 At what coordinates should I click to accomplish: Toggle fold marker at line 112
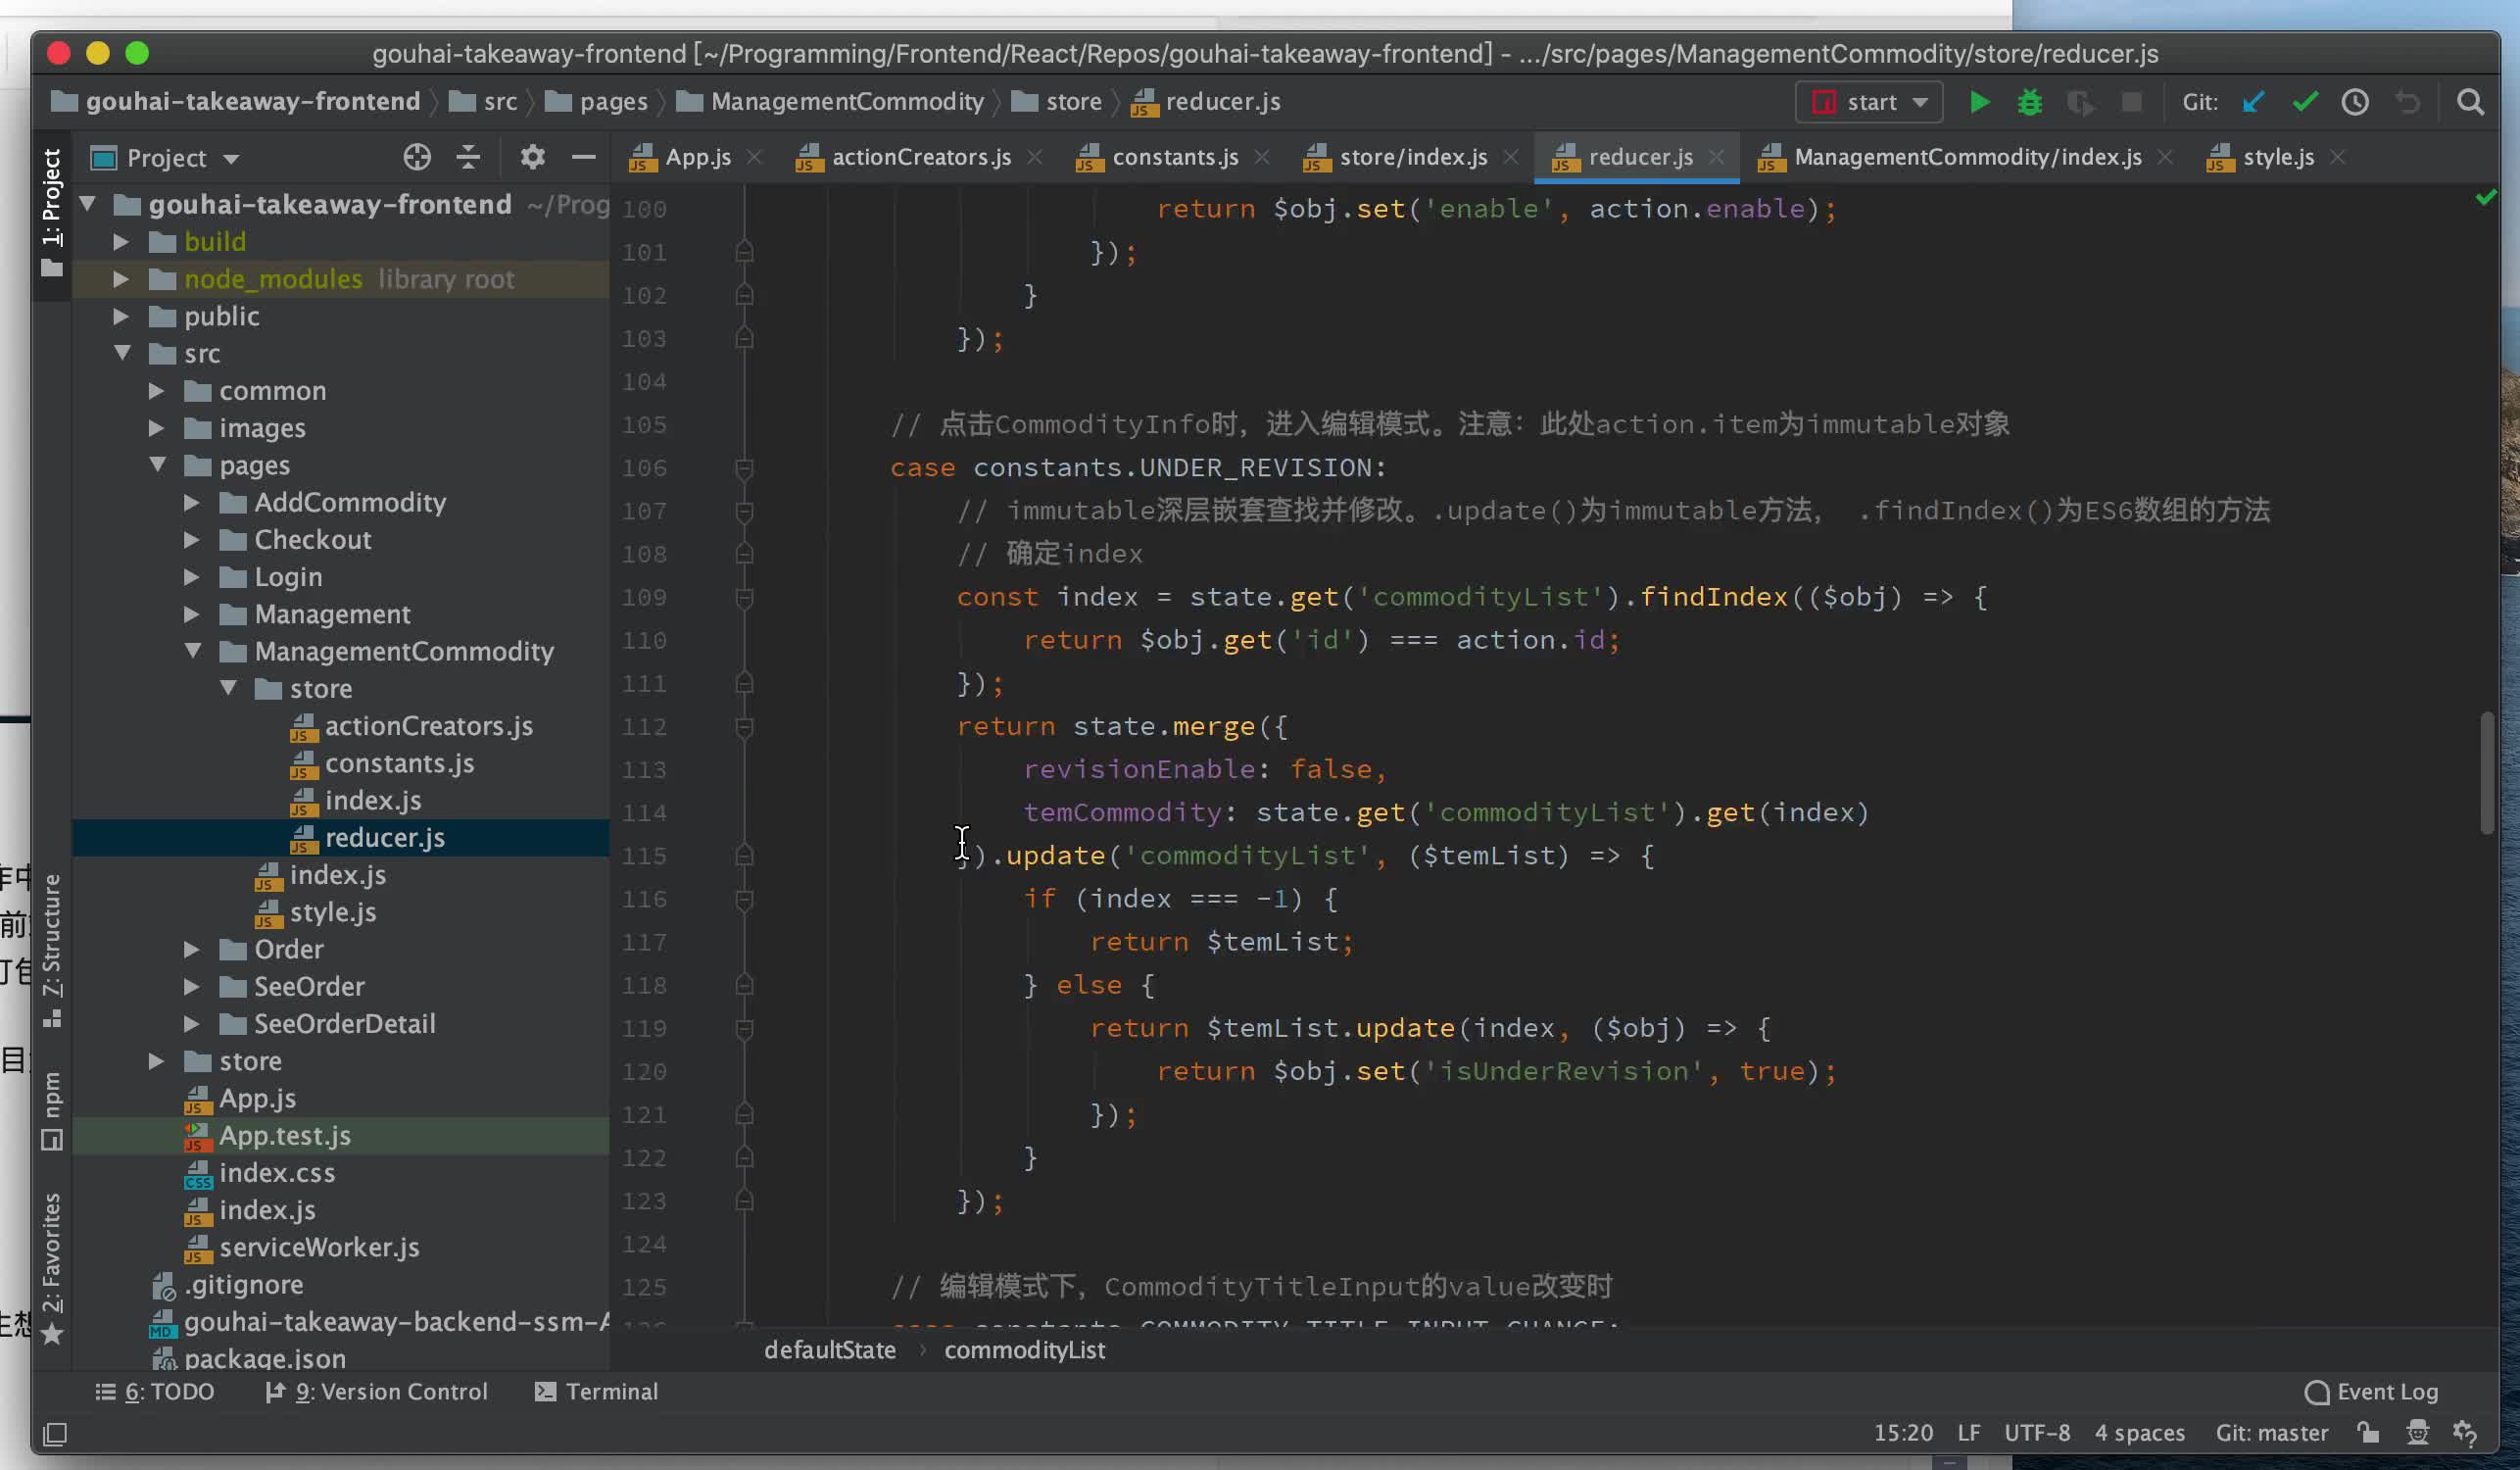click(x=744, y=727)
